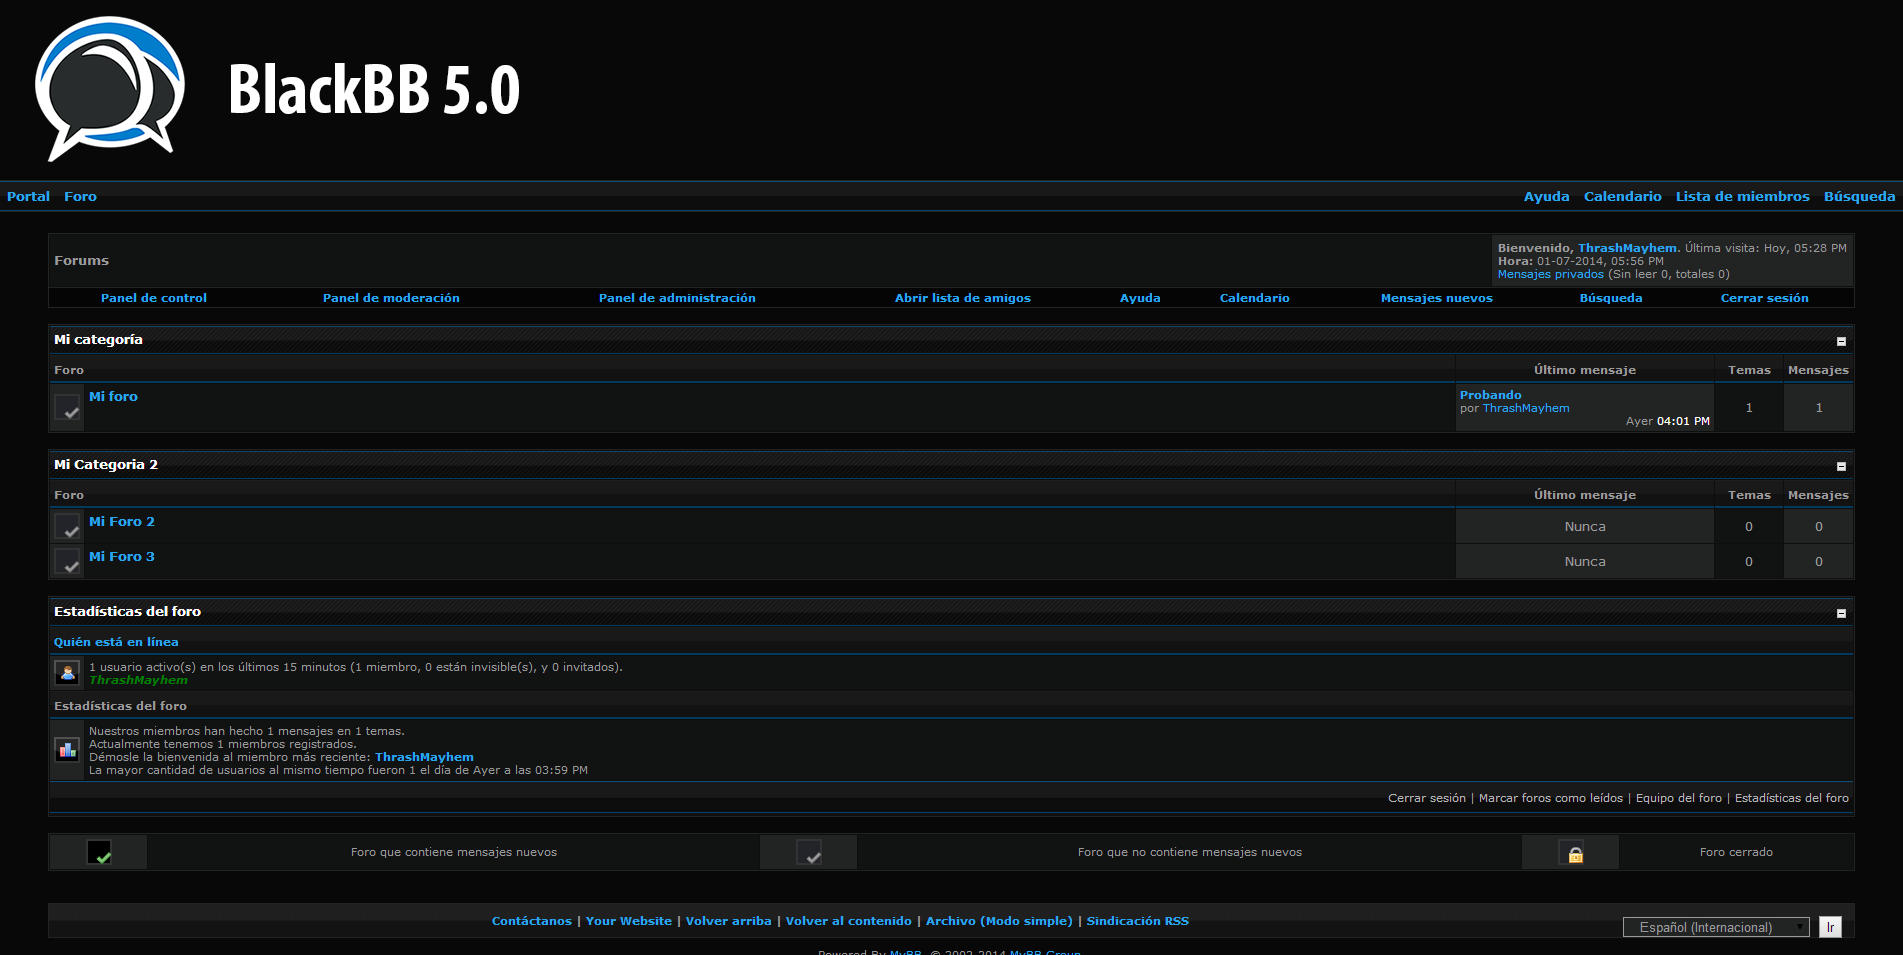Screen dimensions: 1903x955
Task: Click the forum statistics chart icon
Action: click(x=68, y=749)
